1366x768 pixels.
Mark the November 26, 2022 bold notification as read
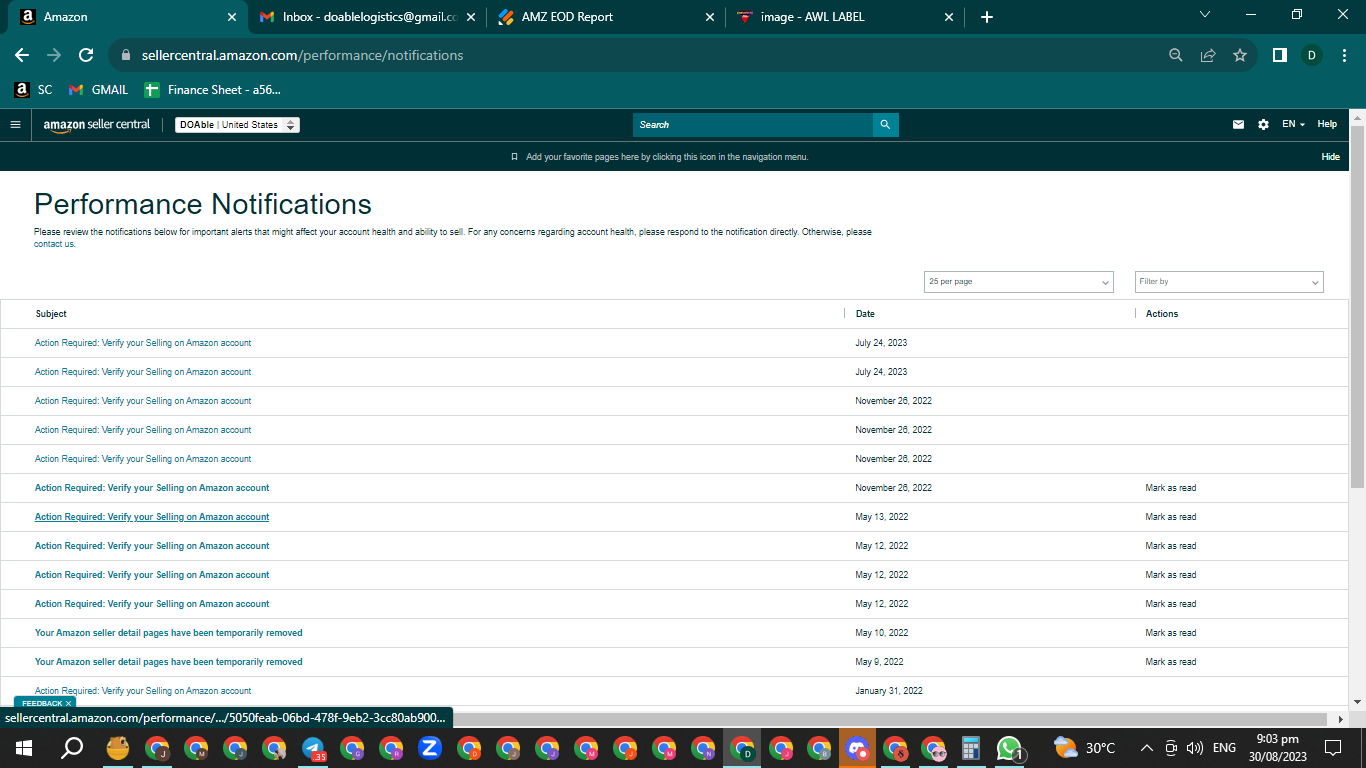[x=1171, y=488]
